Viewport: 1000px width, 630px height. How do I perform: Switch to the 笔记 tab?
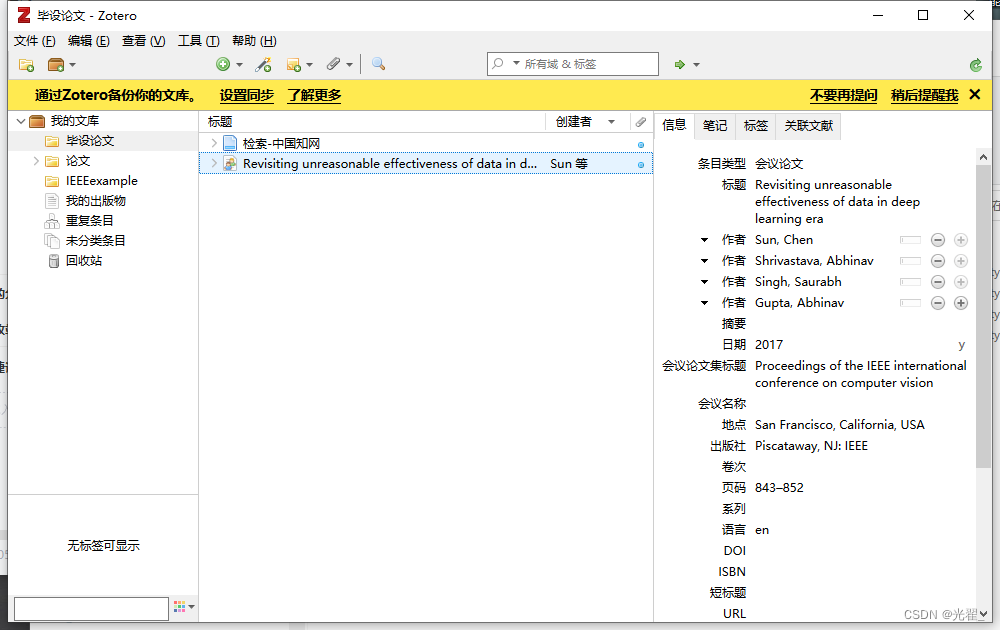point(715,126)
